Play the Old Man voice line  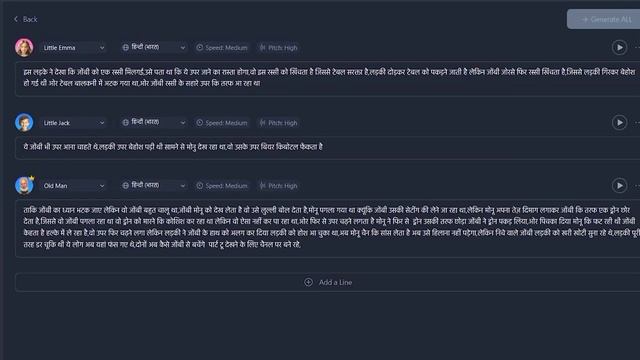coord(619,186)
